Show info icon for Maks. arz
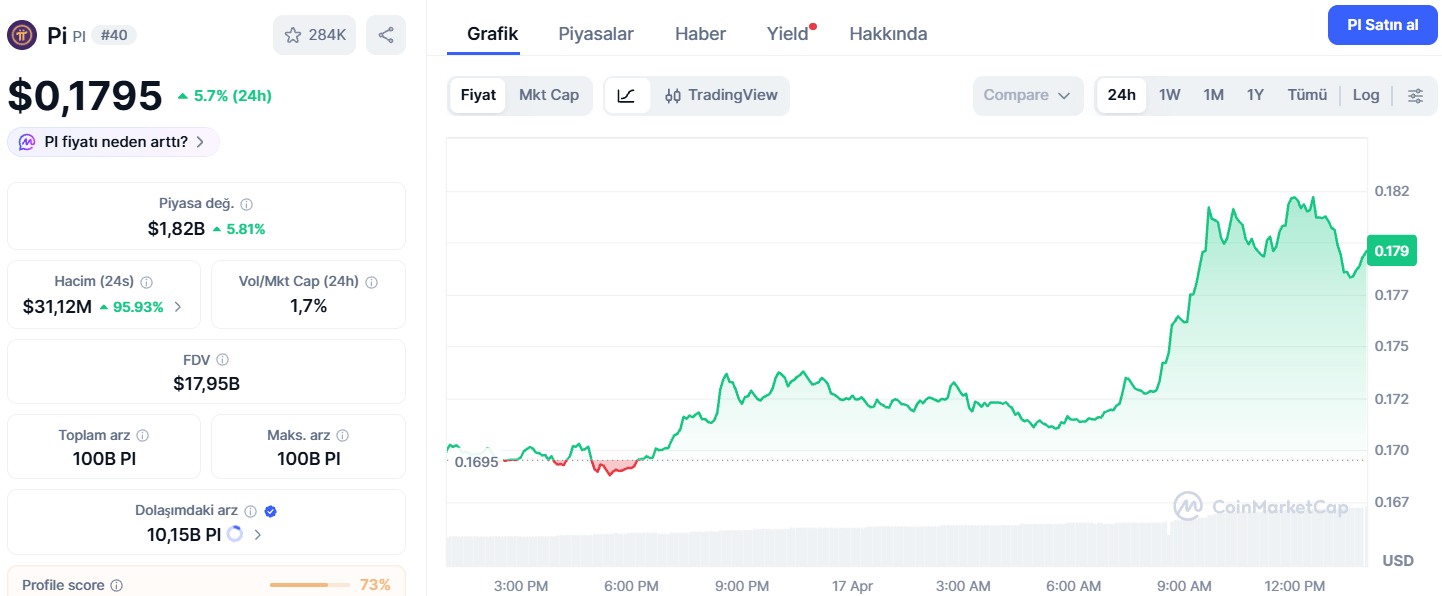The height and width of the screenshot is (596, 1442). 343,435
